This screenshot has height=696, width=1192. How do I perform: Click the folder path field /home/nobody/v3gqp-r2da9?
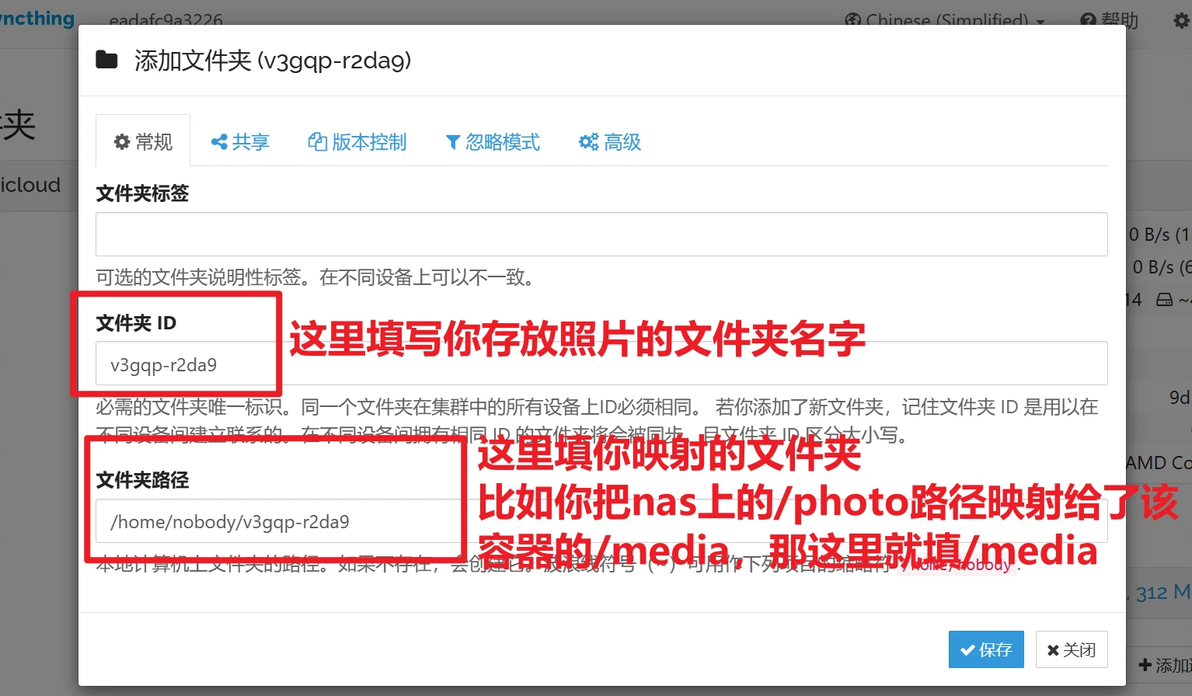pos(601,521)
